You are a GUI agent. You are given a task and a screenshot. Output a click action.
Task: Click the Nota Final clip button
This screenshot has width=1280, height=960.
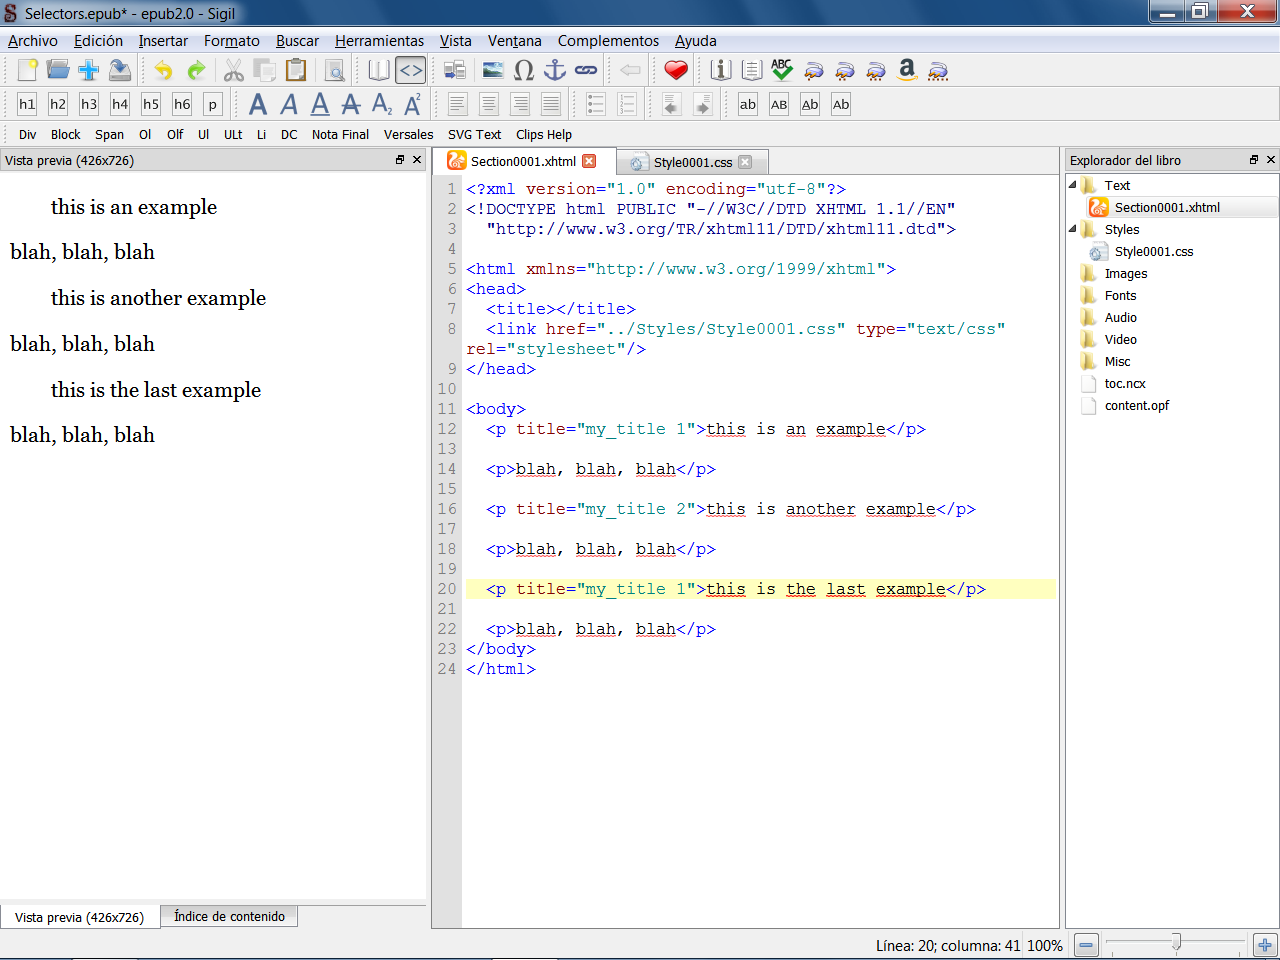point(340,135)
